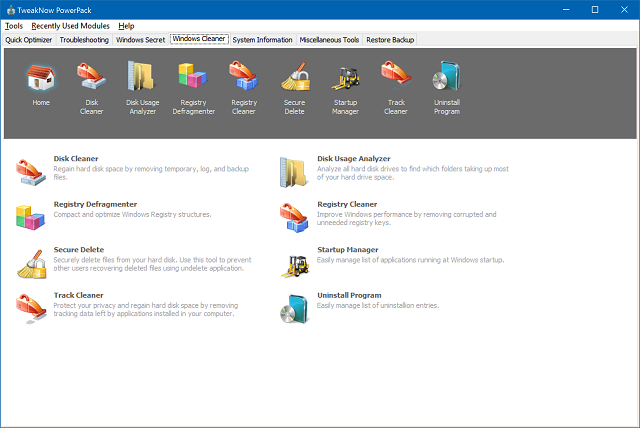
Task: Click the Registry Cleaner heading link
Action: tap(347, 204)
